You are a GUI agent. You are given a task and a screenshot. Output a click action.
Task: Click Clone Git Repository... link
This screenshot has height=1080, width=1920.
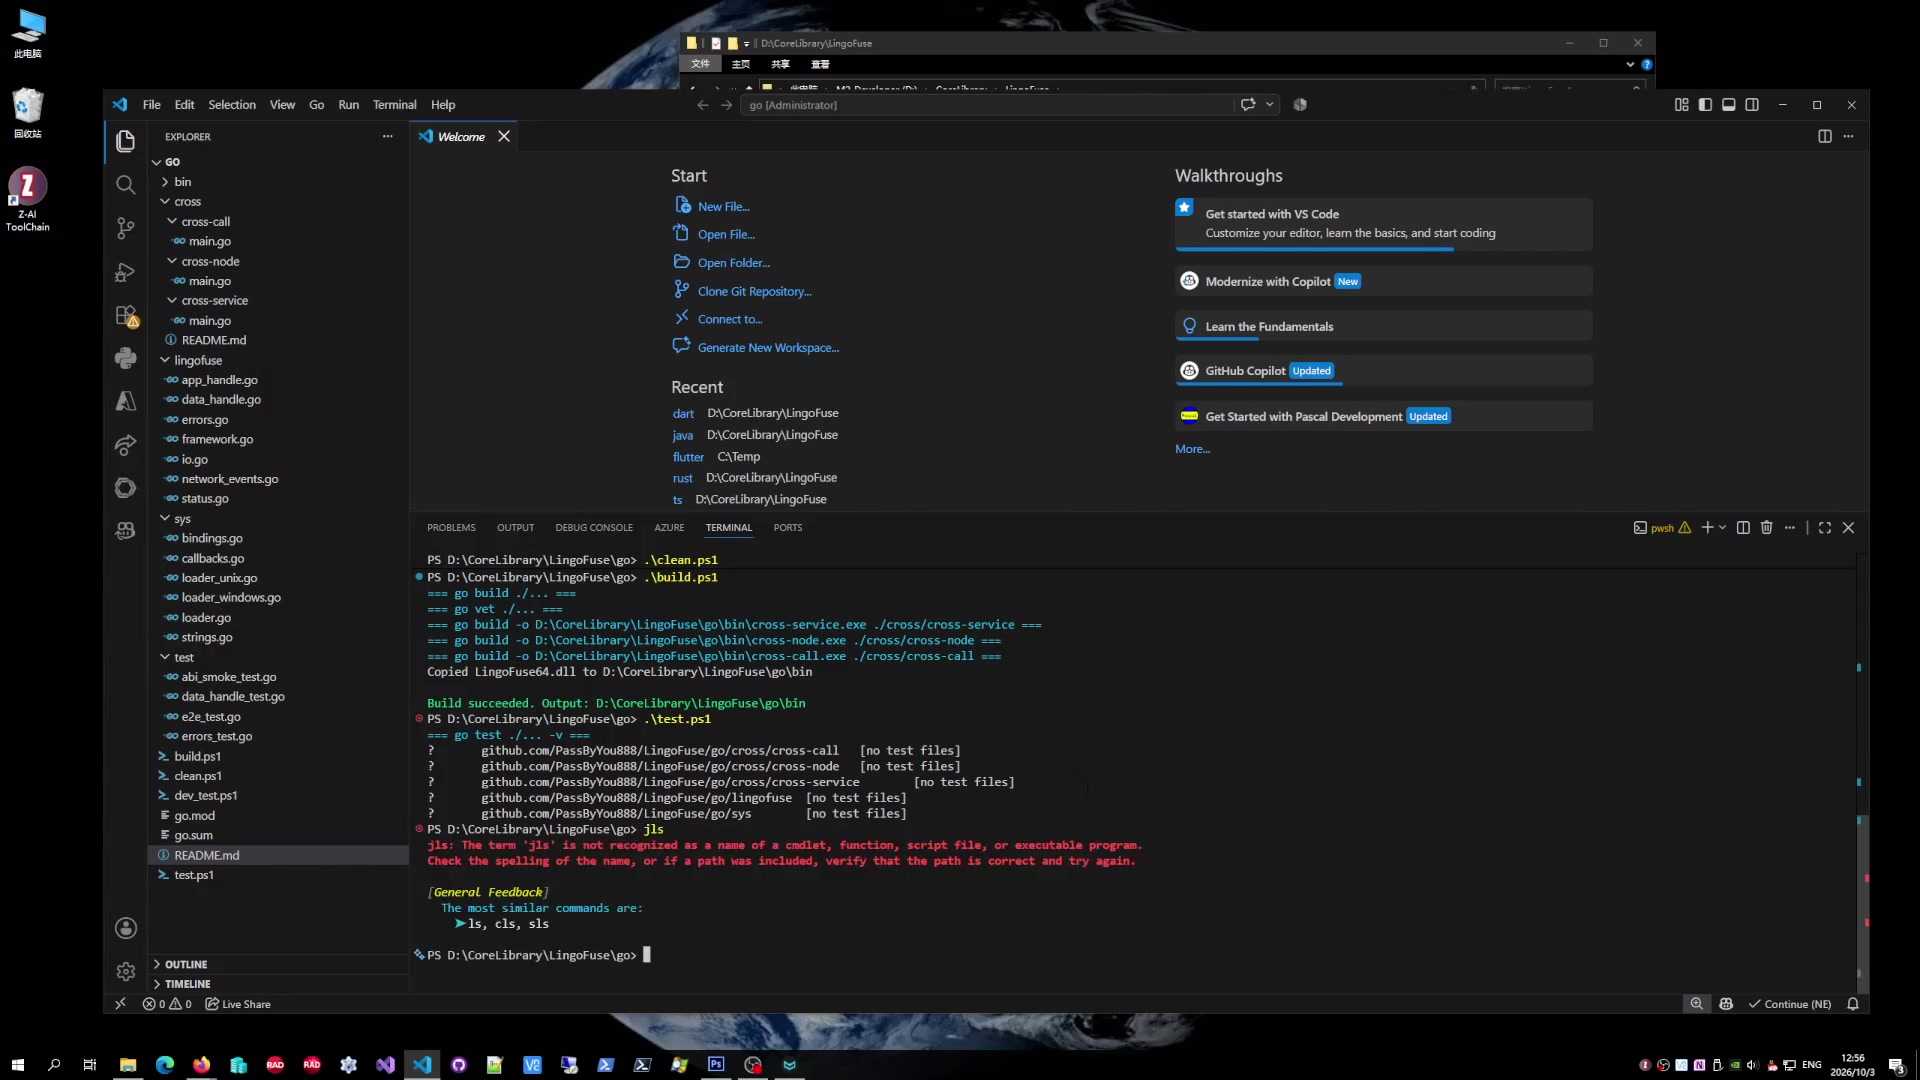coord(755,291)
